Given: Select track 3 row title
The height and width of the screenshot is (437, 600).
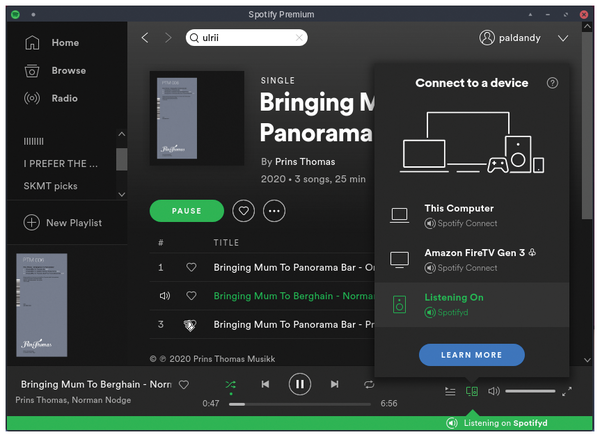Looking at the screenshot, I should (x=294, y=324).
